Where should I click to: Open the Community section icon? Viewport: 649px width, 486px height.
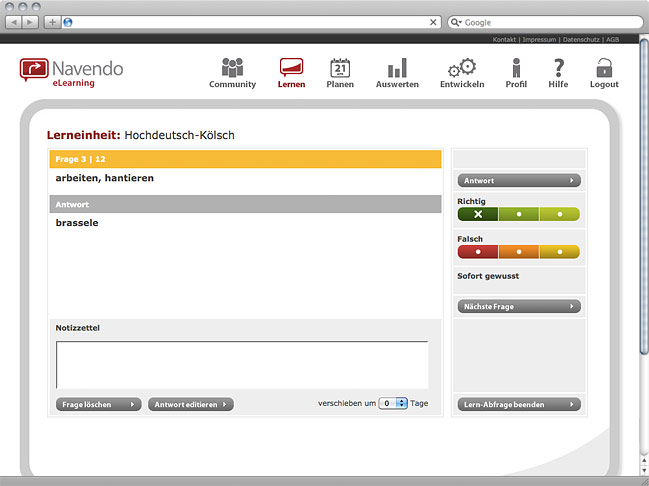tap(232, 67)
